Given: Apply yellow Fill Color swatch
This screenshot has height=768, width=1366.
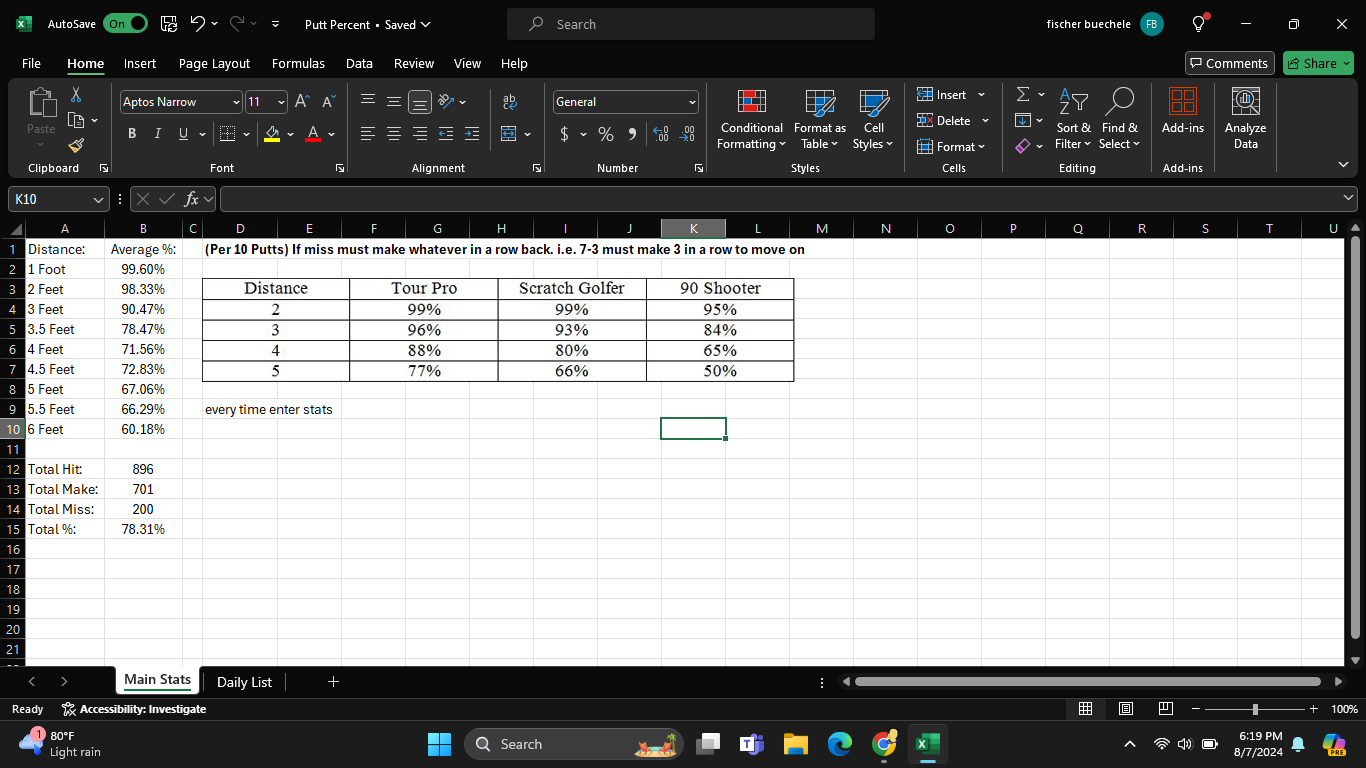Looking at the screenshot, I should pyautogui.click(x=272, y=134).
